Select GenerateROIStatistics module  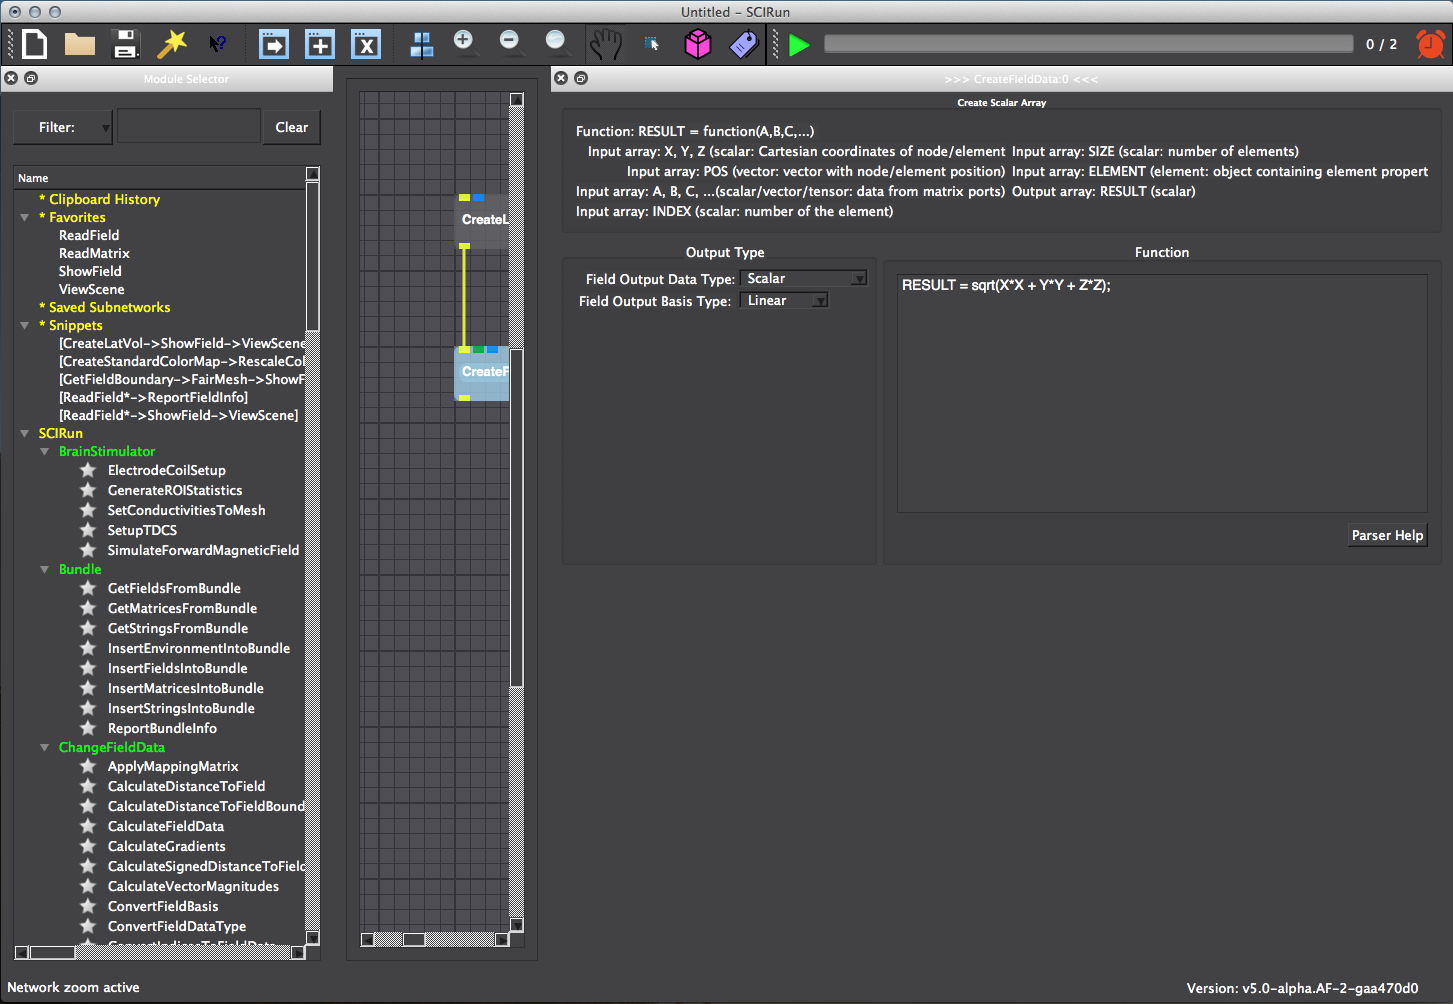[x=175, y=490]
